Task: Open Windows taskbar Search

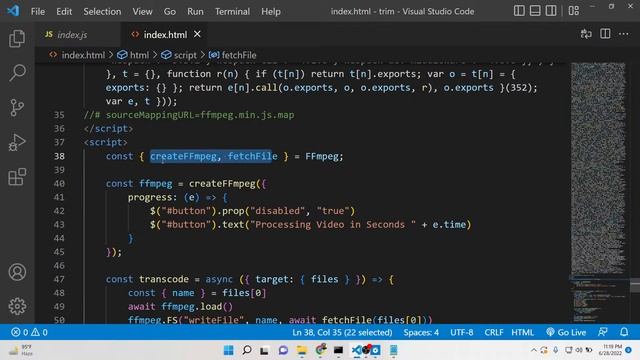Action: point(247,350)
